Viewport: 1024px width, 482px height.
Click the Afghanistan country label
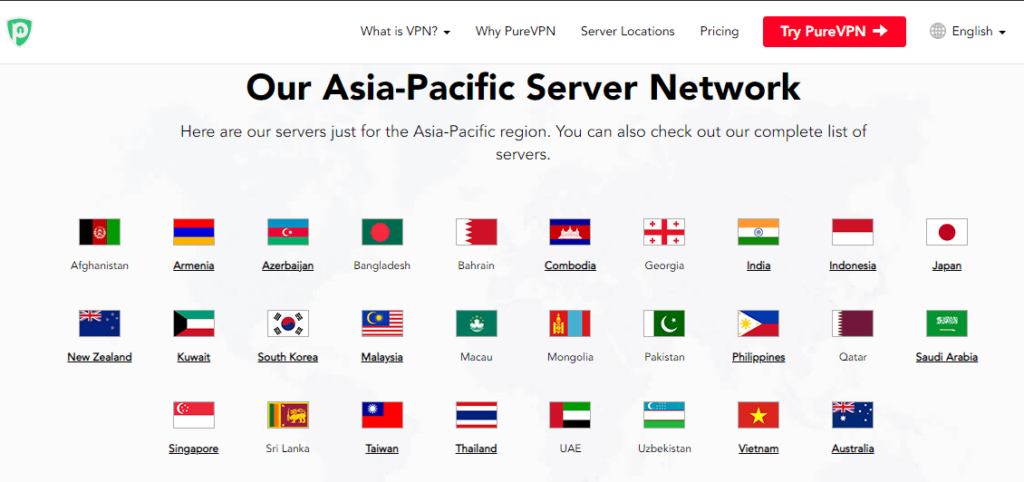(x=100, y=266)
